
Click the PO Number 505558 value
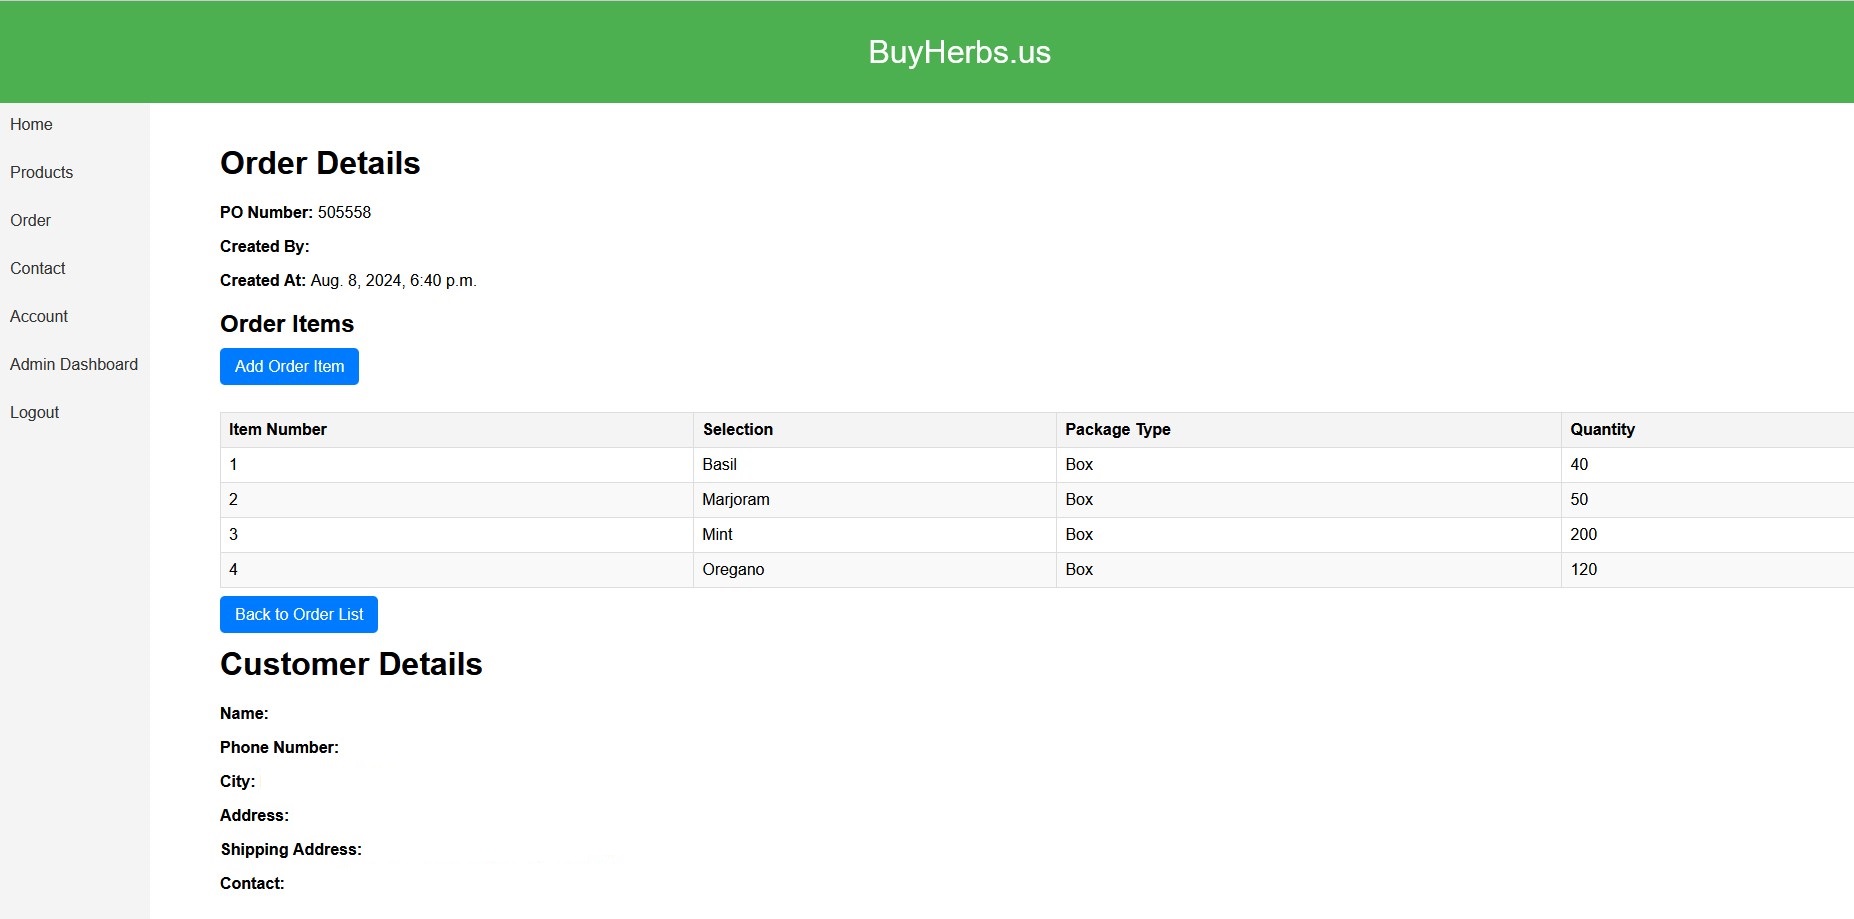343,212
